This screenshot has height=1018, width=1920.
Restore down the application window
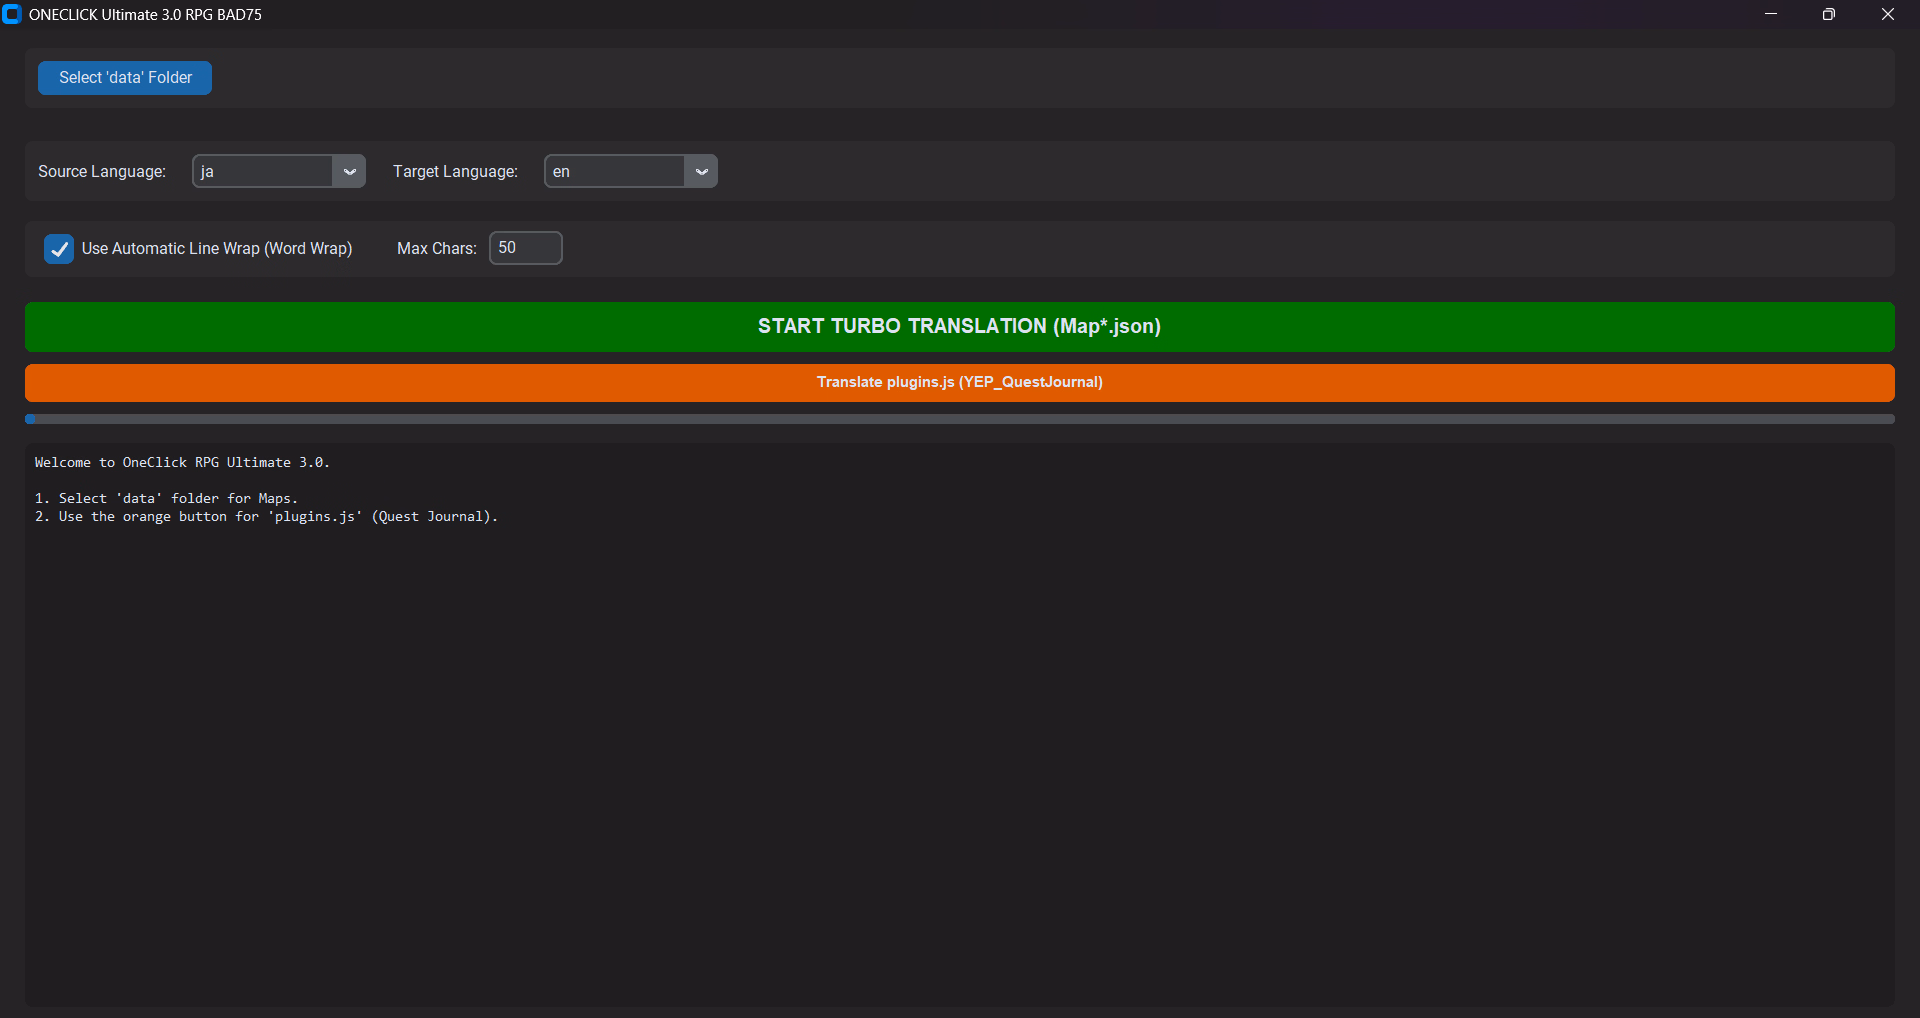[x=1829, y=15]
